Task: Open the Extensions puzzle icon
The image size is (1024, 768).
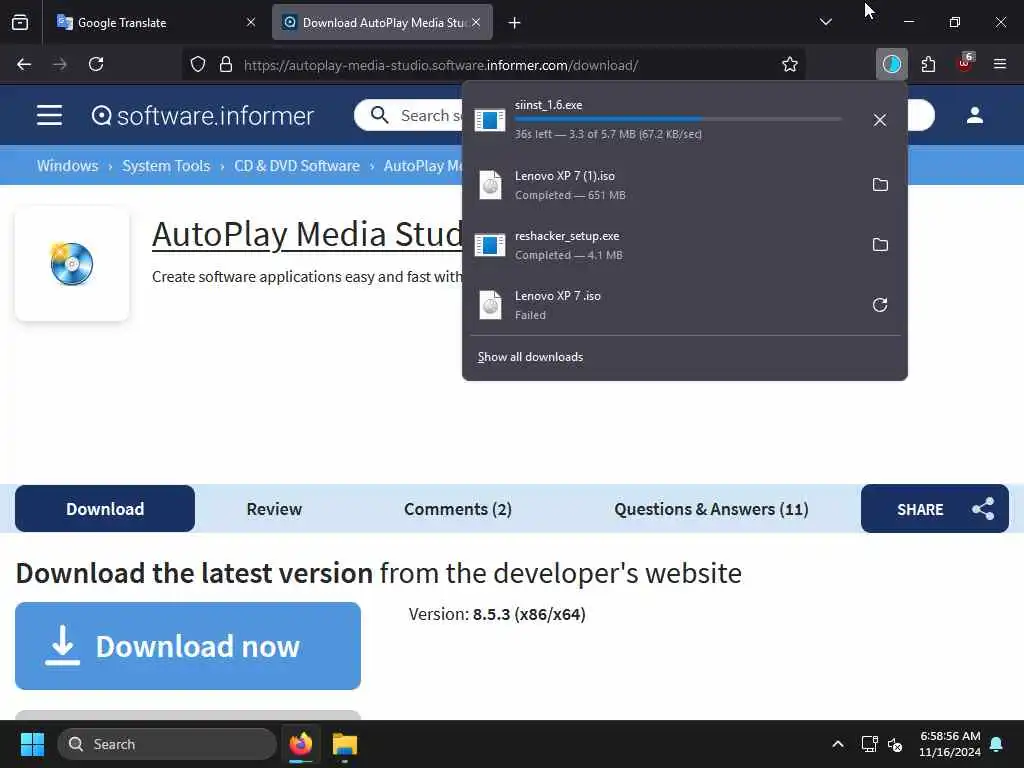Action: [928, 64]
